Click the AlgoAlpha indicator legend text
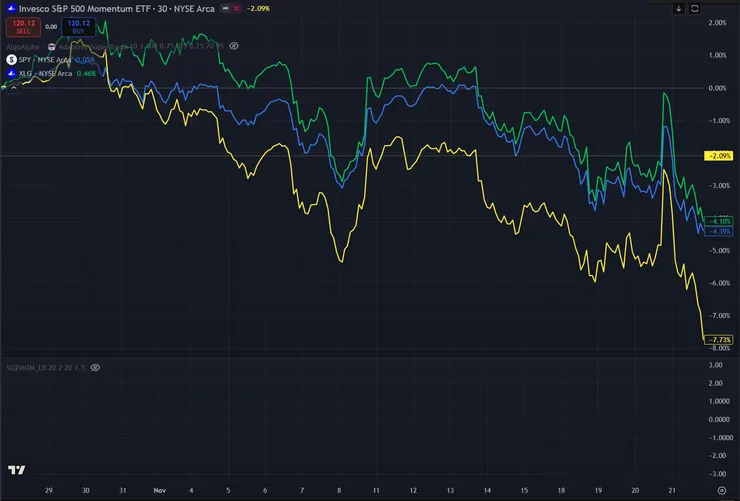Viewport: 740px width, 501px height. coord(115,46)
